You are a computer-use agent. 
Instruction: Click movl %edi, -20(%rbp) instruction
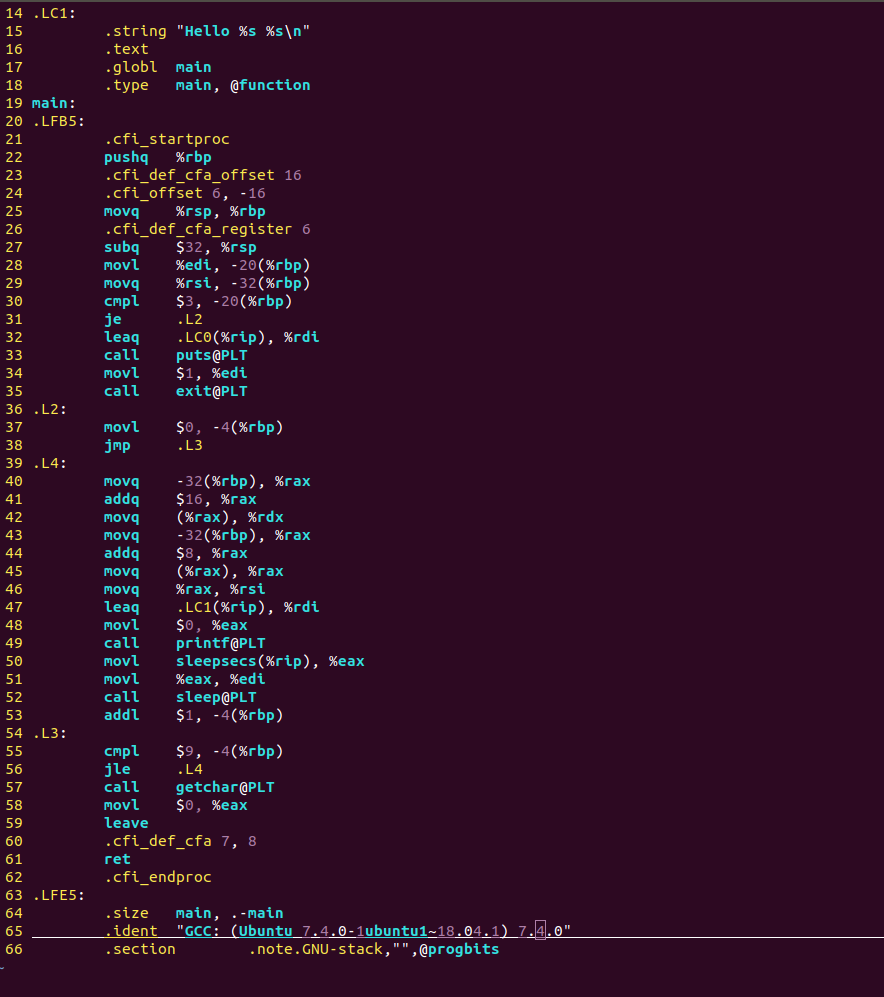point(207,265)
